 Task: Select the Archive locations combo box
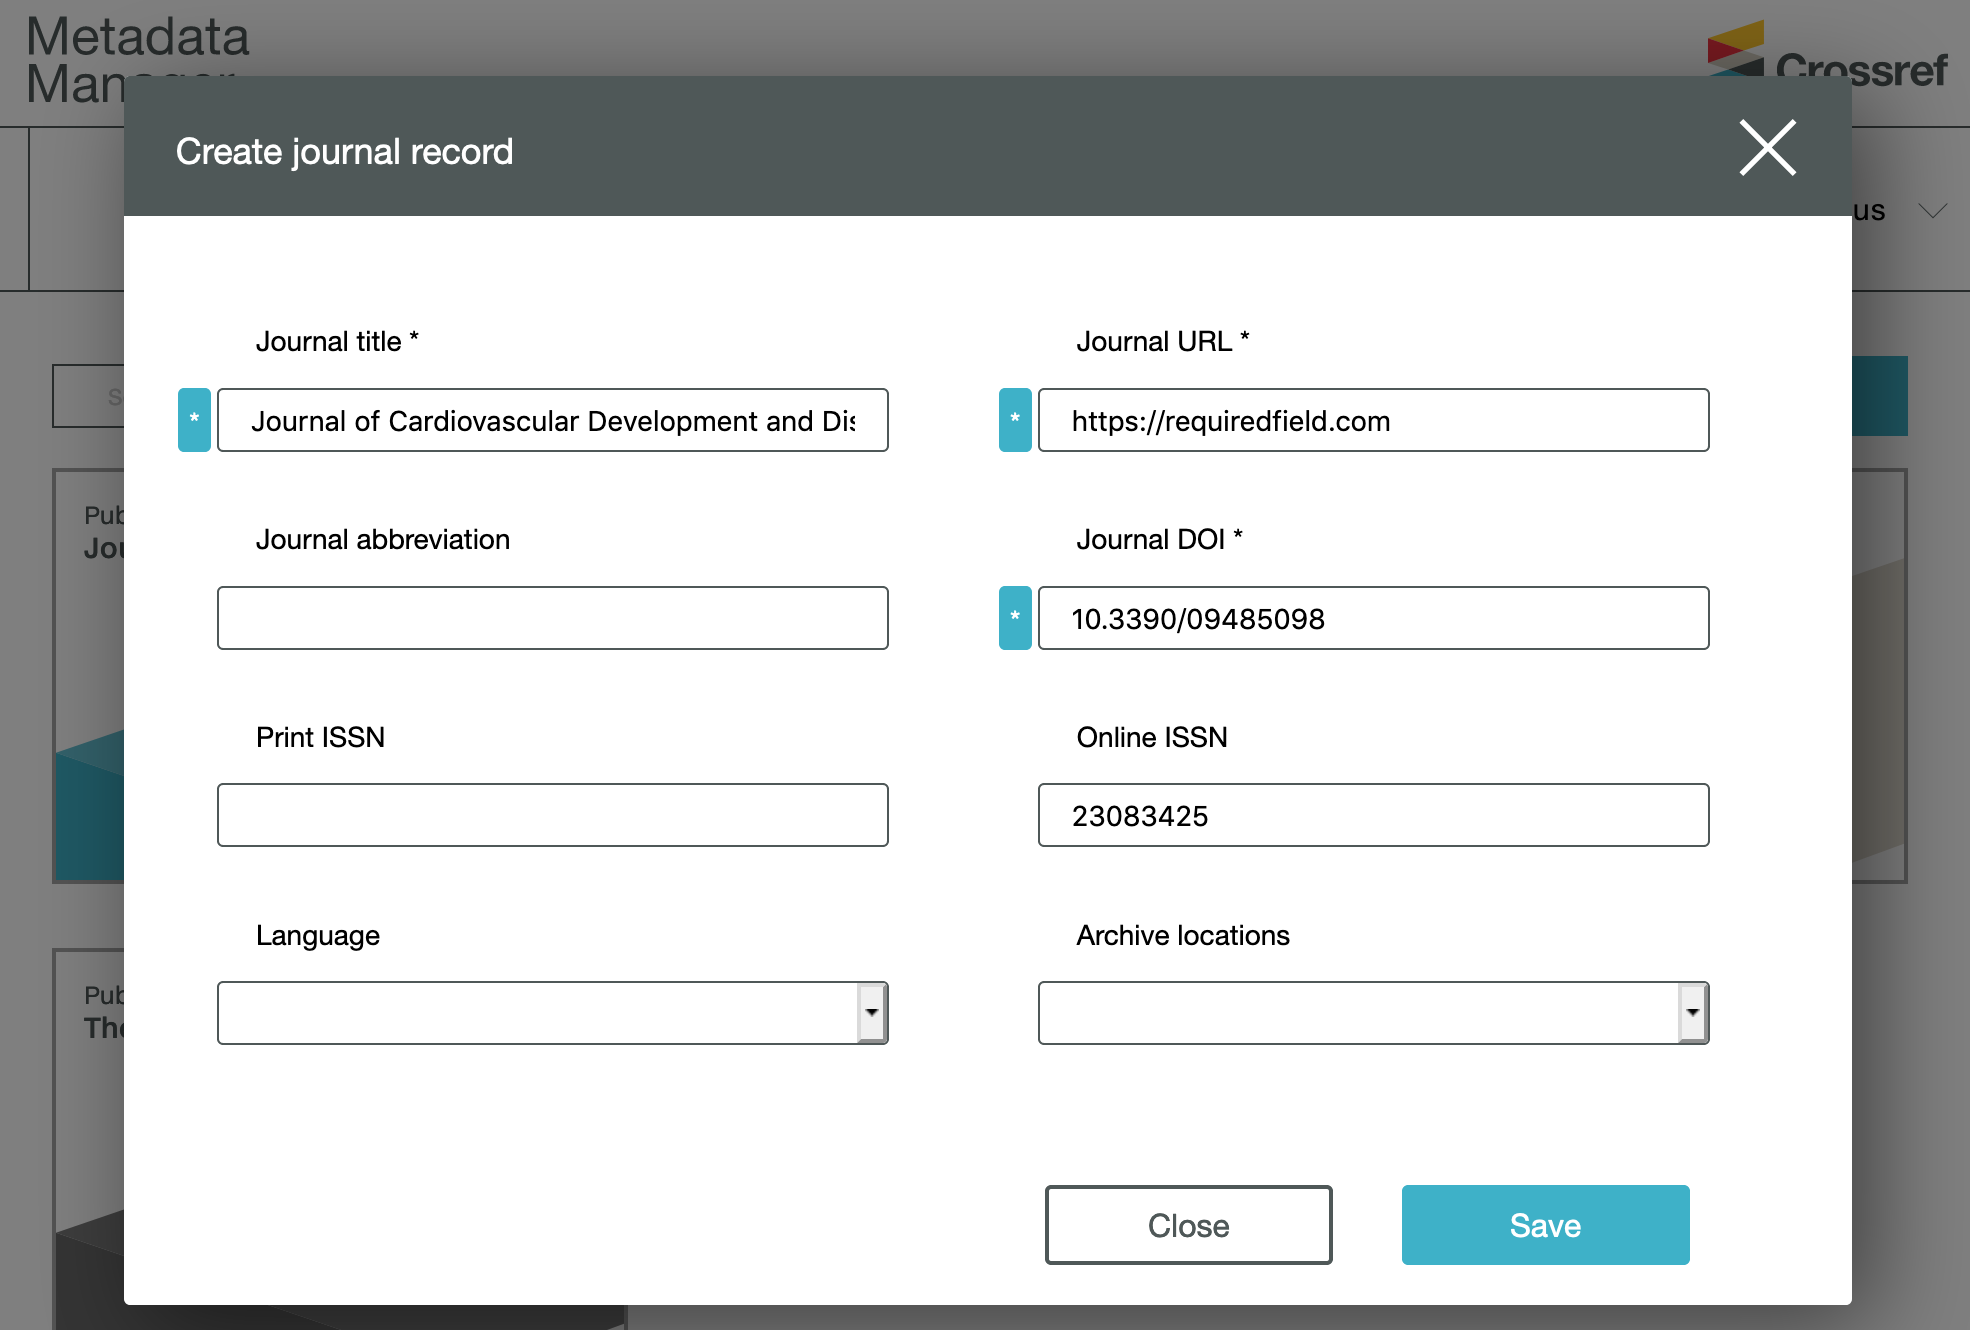pos(1357,1013)
